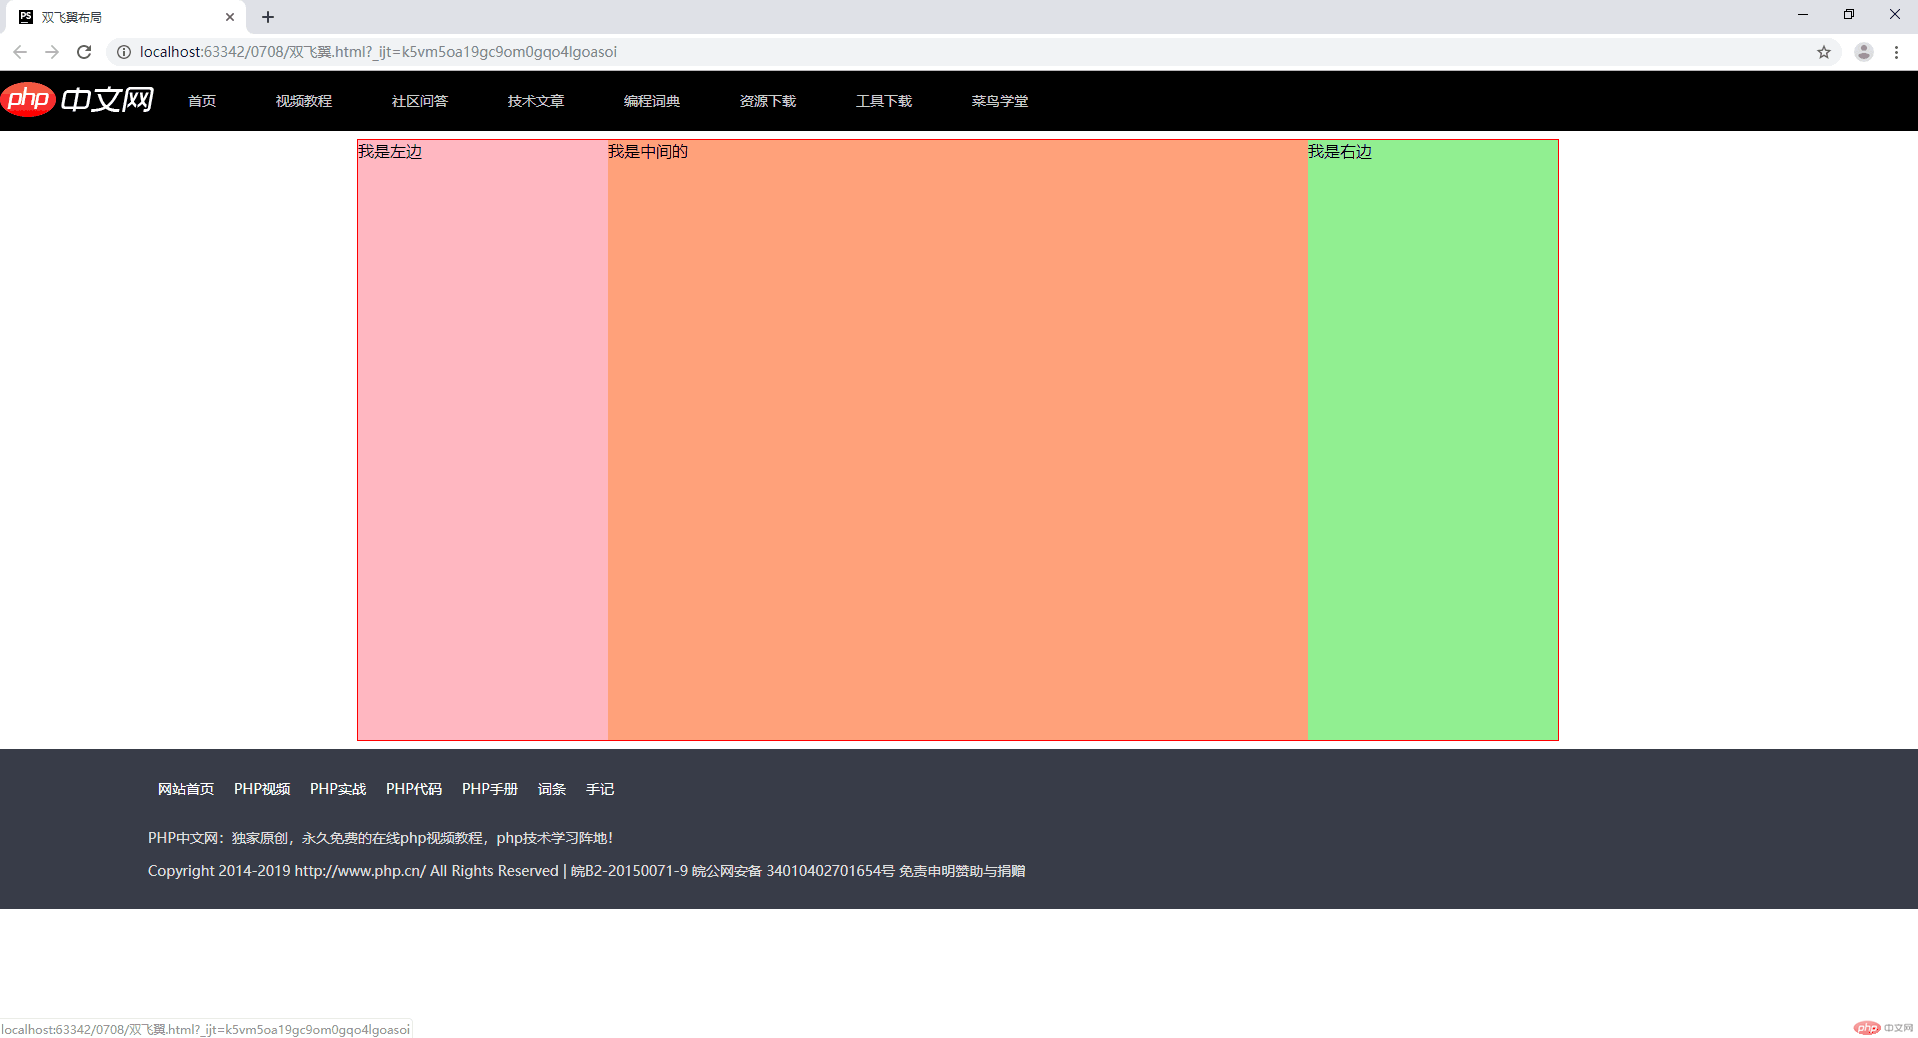Click the 我是中间的 text in orange column
Viewport: 1918px width, 1038px height.
(648, 151)
